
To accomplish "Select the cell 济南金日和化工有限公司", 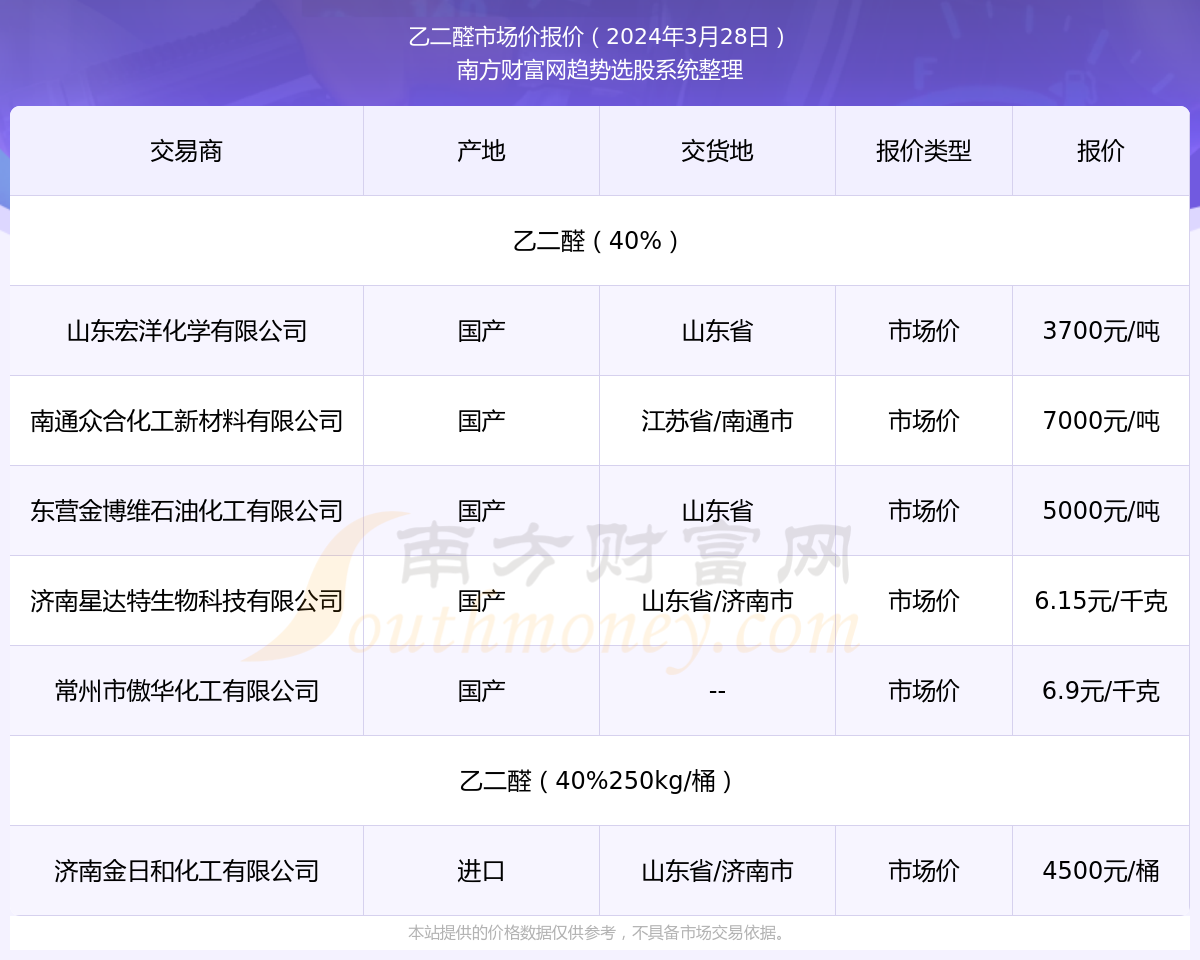I will 187,871.
